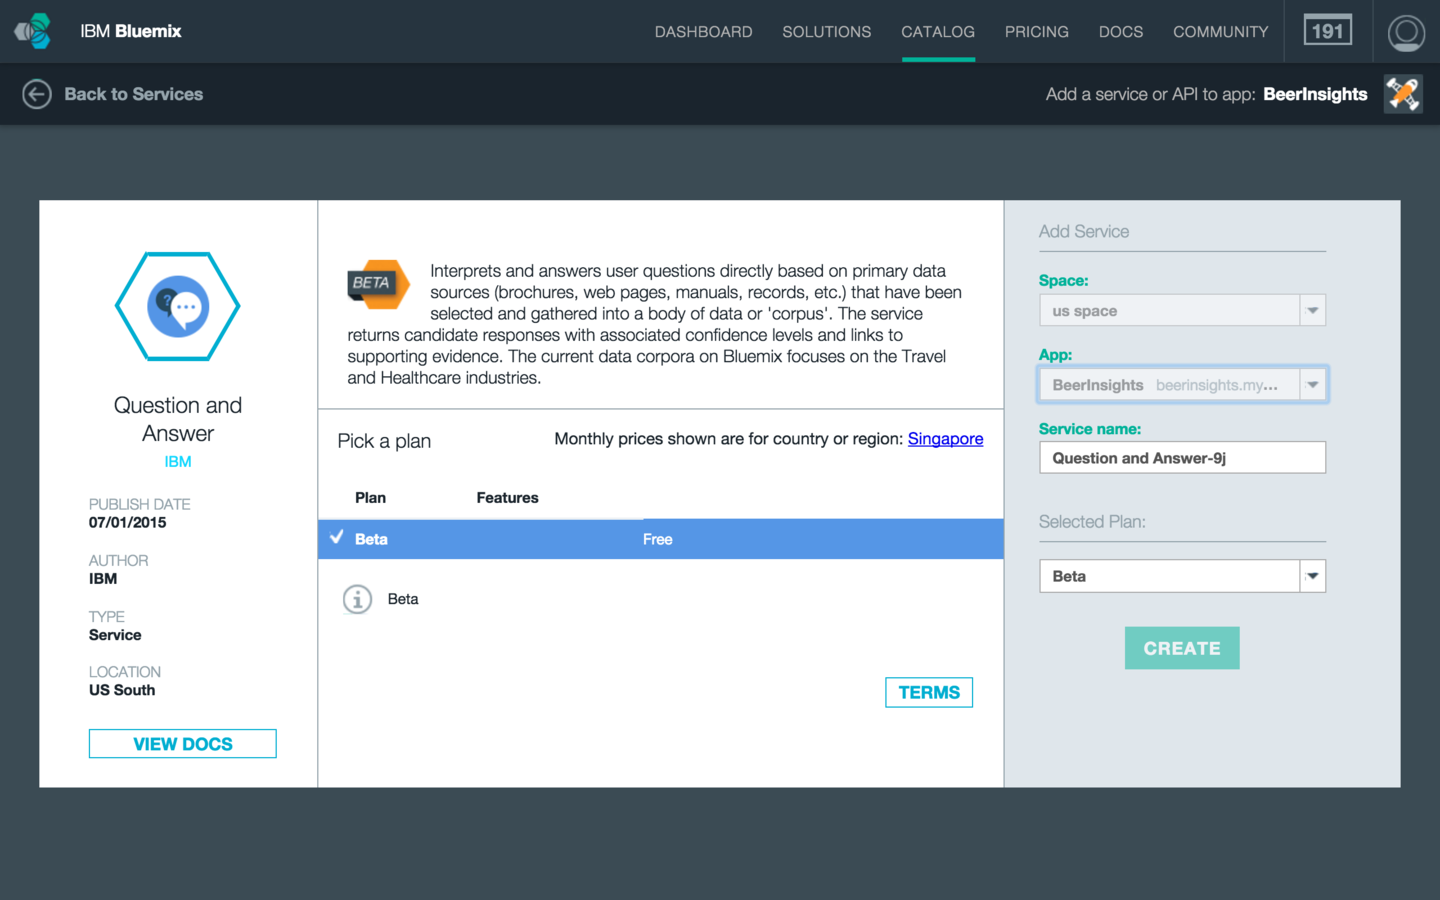Open the user profile avatar icon
1440x900 pixels.
coord(1406,32)
